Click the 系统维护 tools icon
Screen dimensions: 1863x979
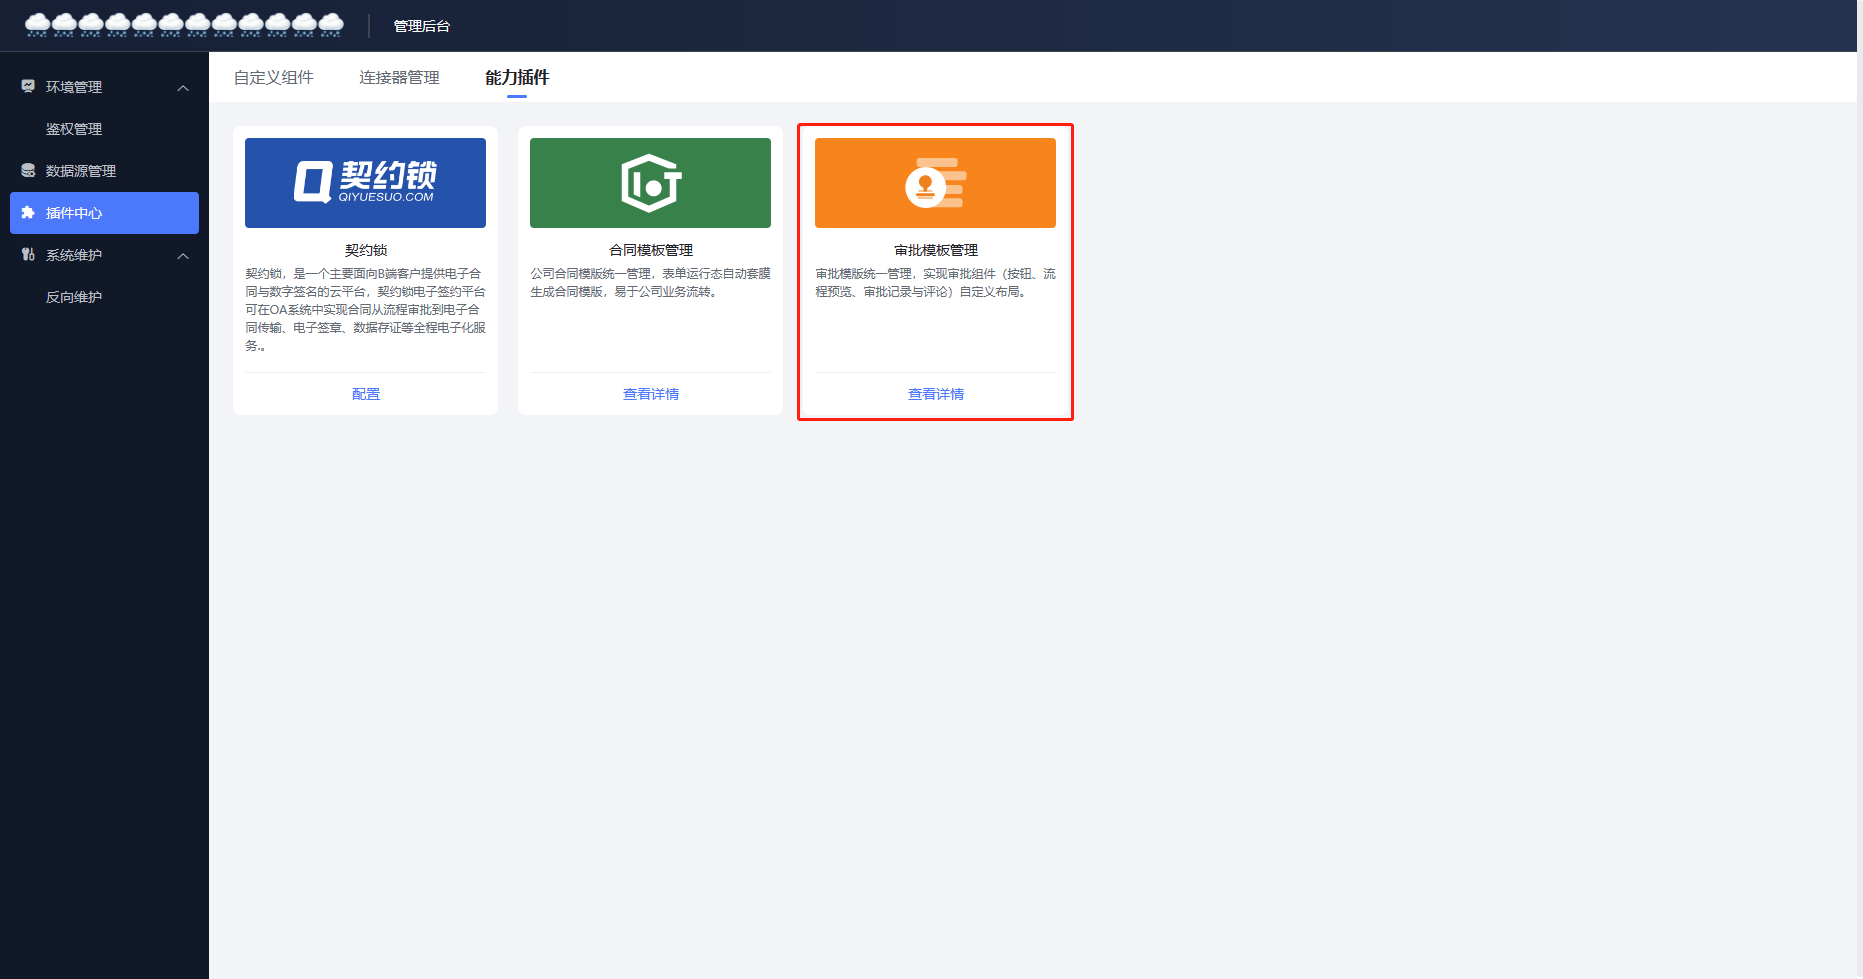pos(28,255)
